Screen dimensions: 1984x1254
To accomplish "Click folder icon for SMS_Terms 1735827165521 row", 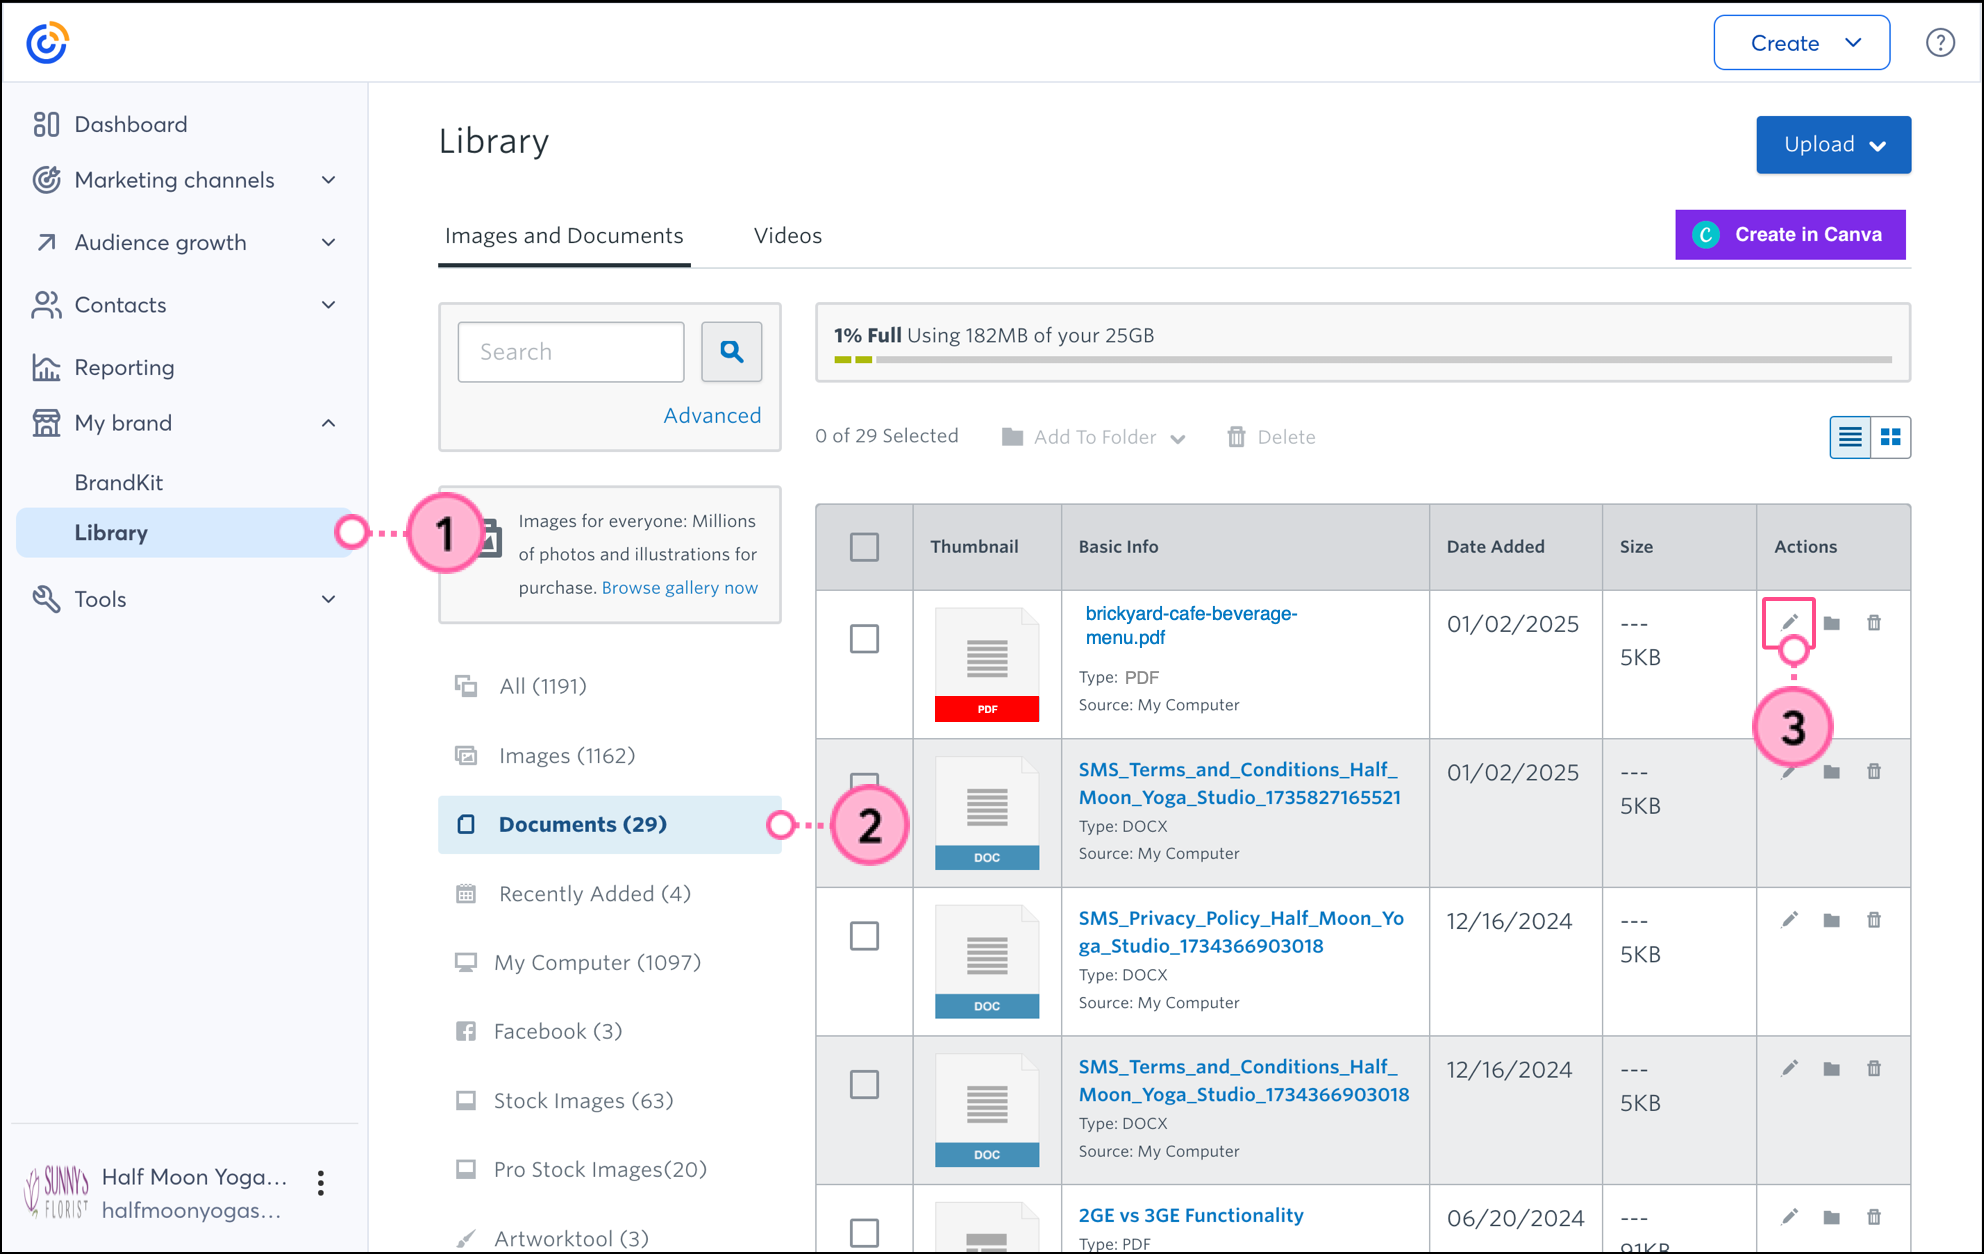I will pyautogui.click(x=1831, y=772).
